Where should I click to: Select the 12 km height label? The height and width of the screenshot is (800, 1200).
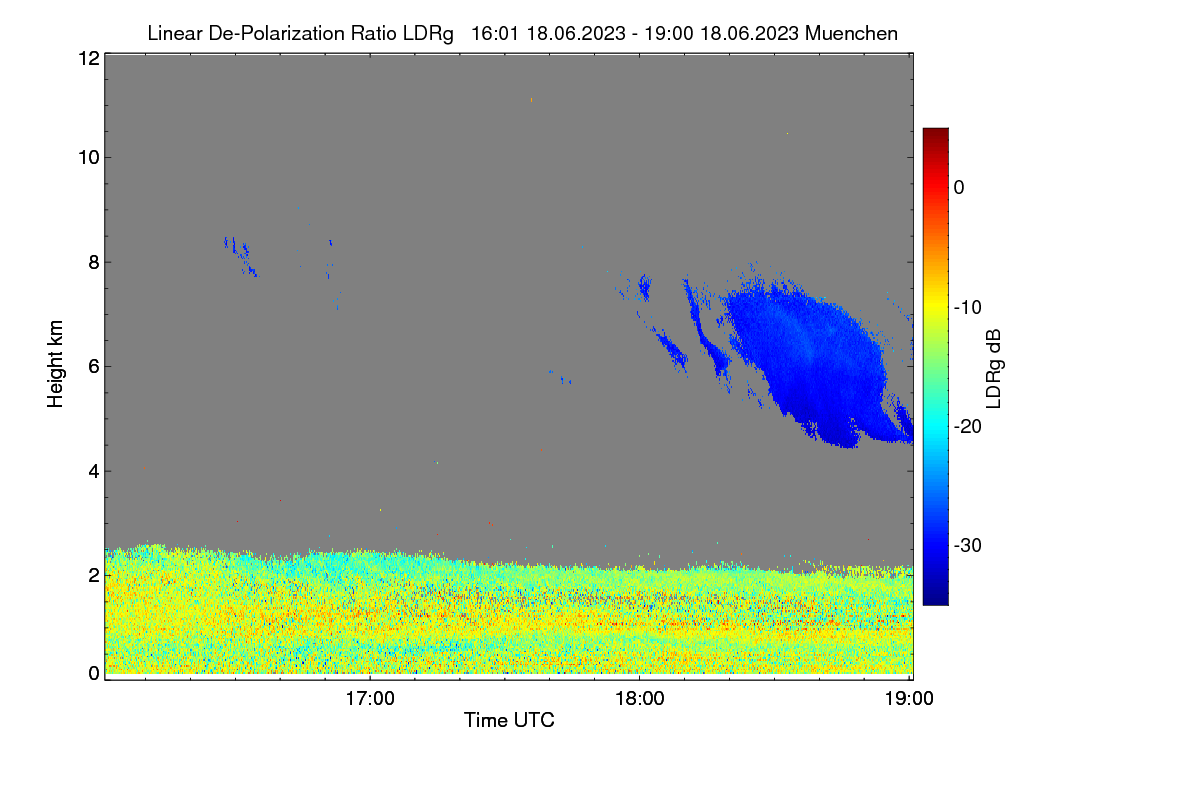click(88, 58)
